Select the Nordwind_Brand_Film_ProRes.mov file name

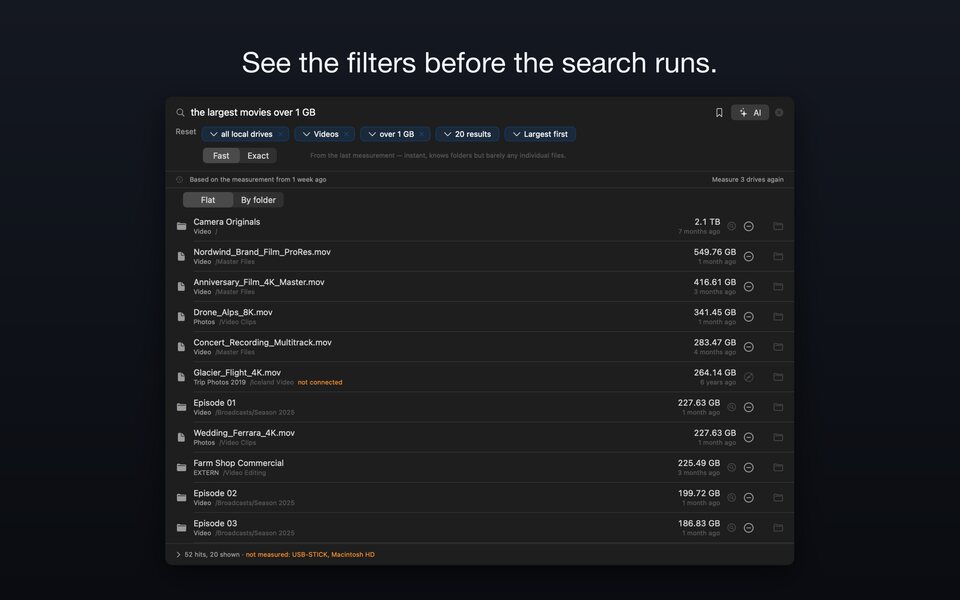pos(262,252)
